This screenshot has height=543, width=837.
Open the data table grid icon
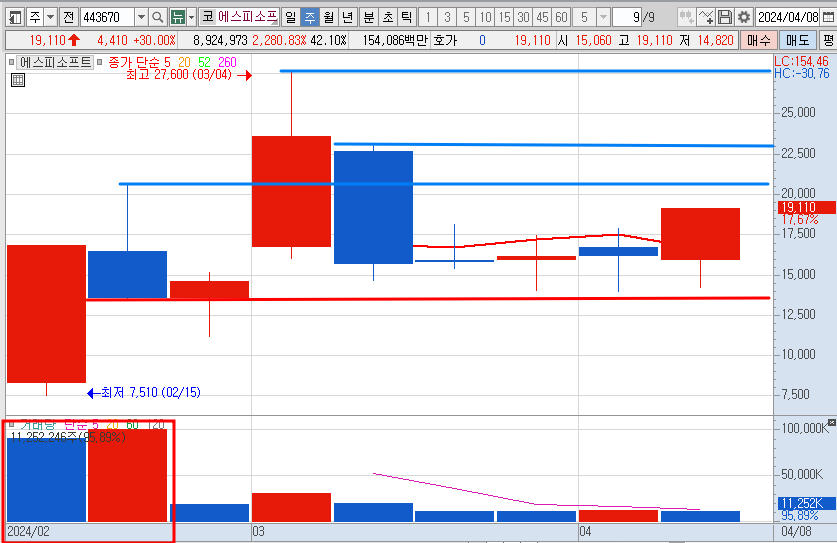[x=18, y=80]
